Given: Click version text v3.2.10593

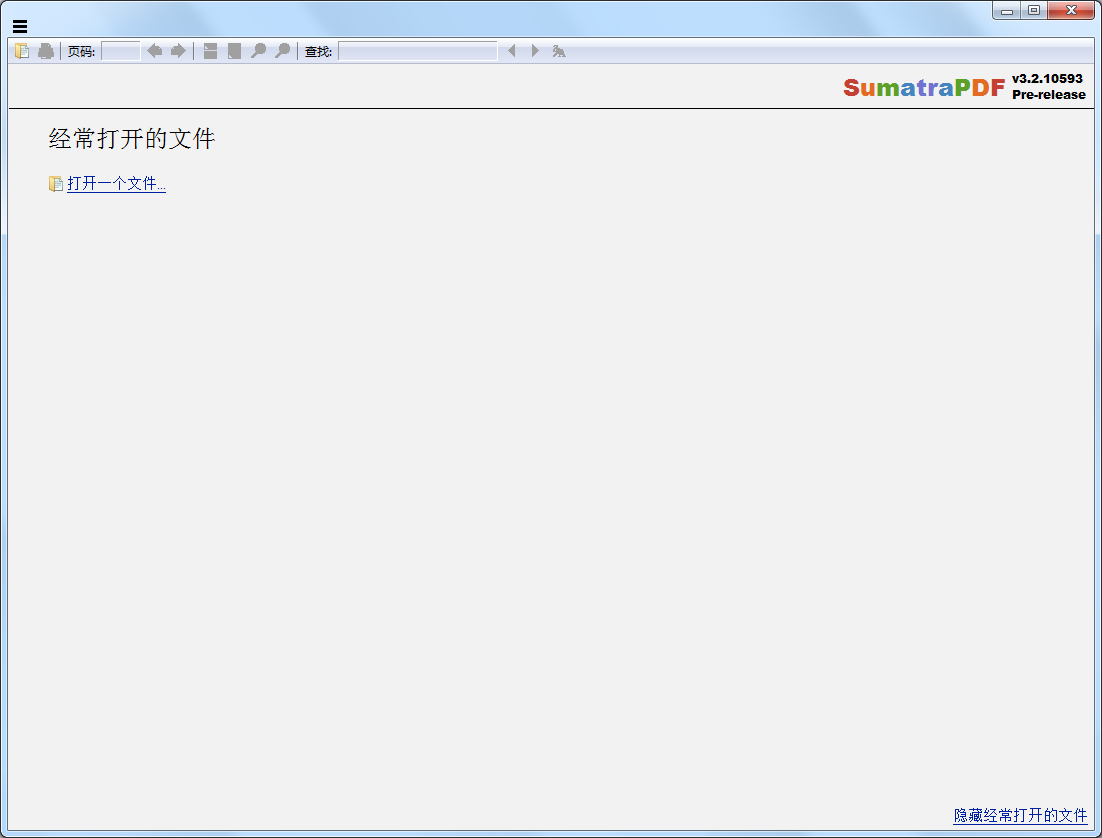Looking at the screenshot, I should tap(1047, 79).
